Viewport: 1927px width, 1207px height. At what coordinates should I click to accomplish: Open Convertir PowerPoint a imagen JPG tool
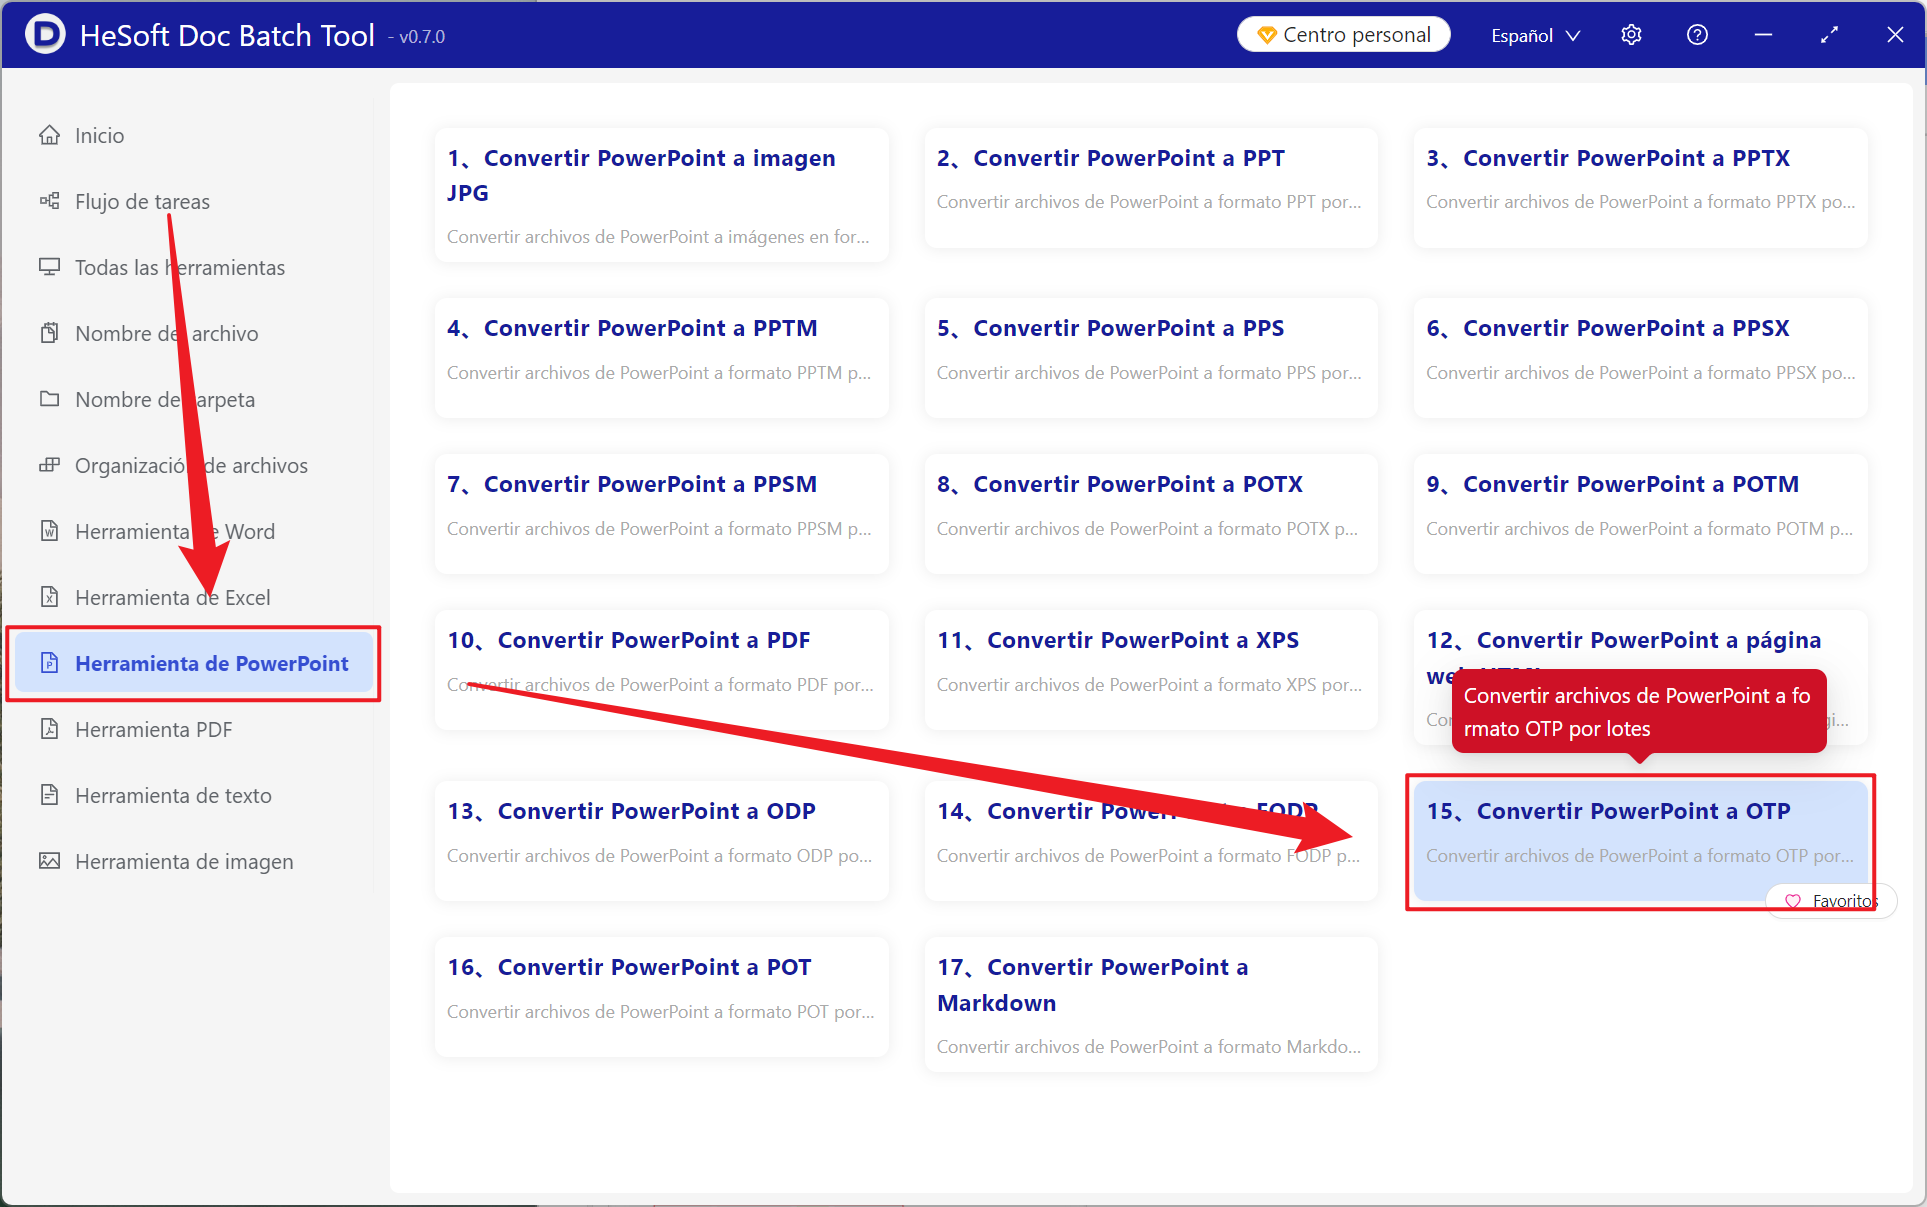(x=661, y=195)
